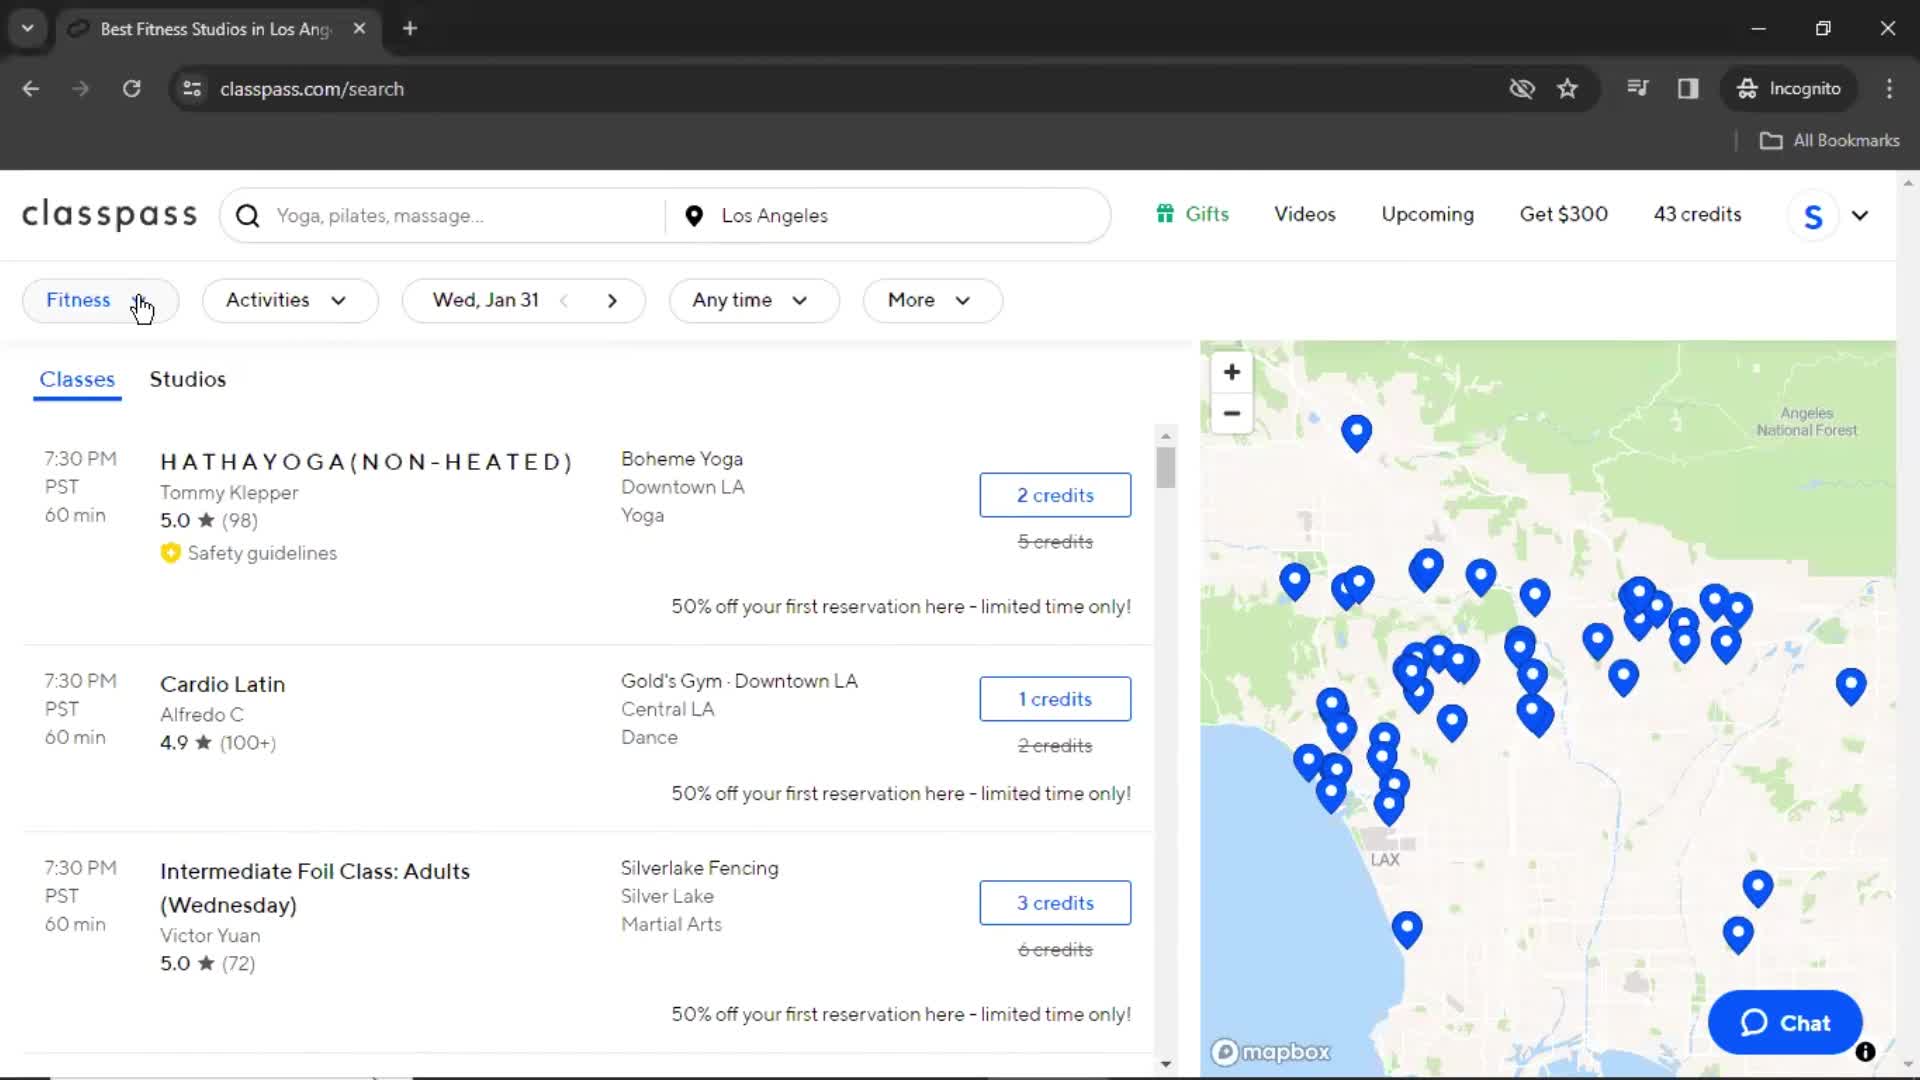Screen dimensions: 1920x1080
Task: Book Hatha Yoga for 2 credits
Action: (1055, 495)
